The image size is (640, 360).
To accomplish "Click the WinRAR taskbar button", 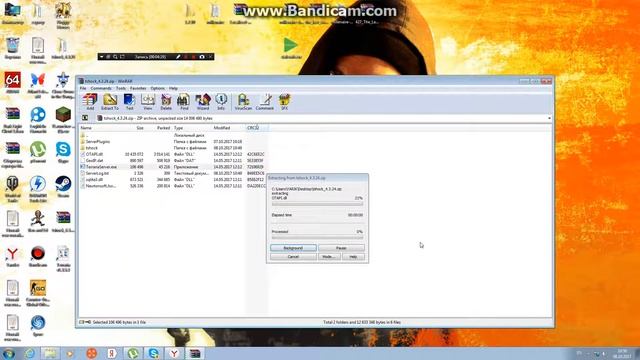I will point(195,353).
